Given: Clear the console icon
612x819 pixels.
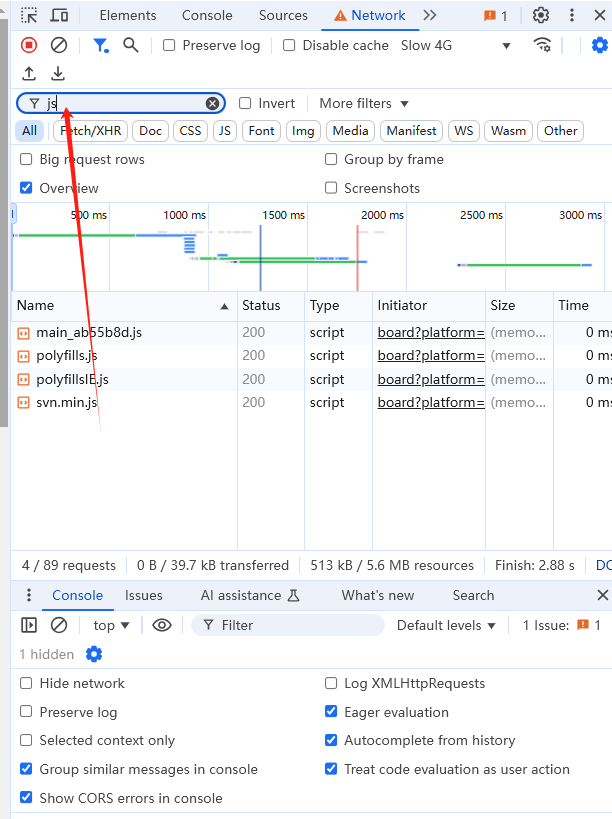Looking at the screenshot, I should pyautogui.click(x=59, y=625).
